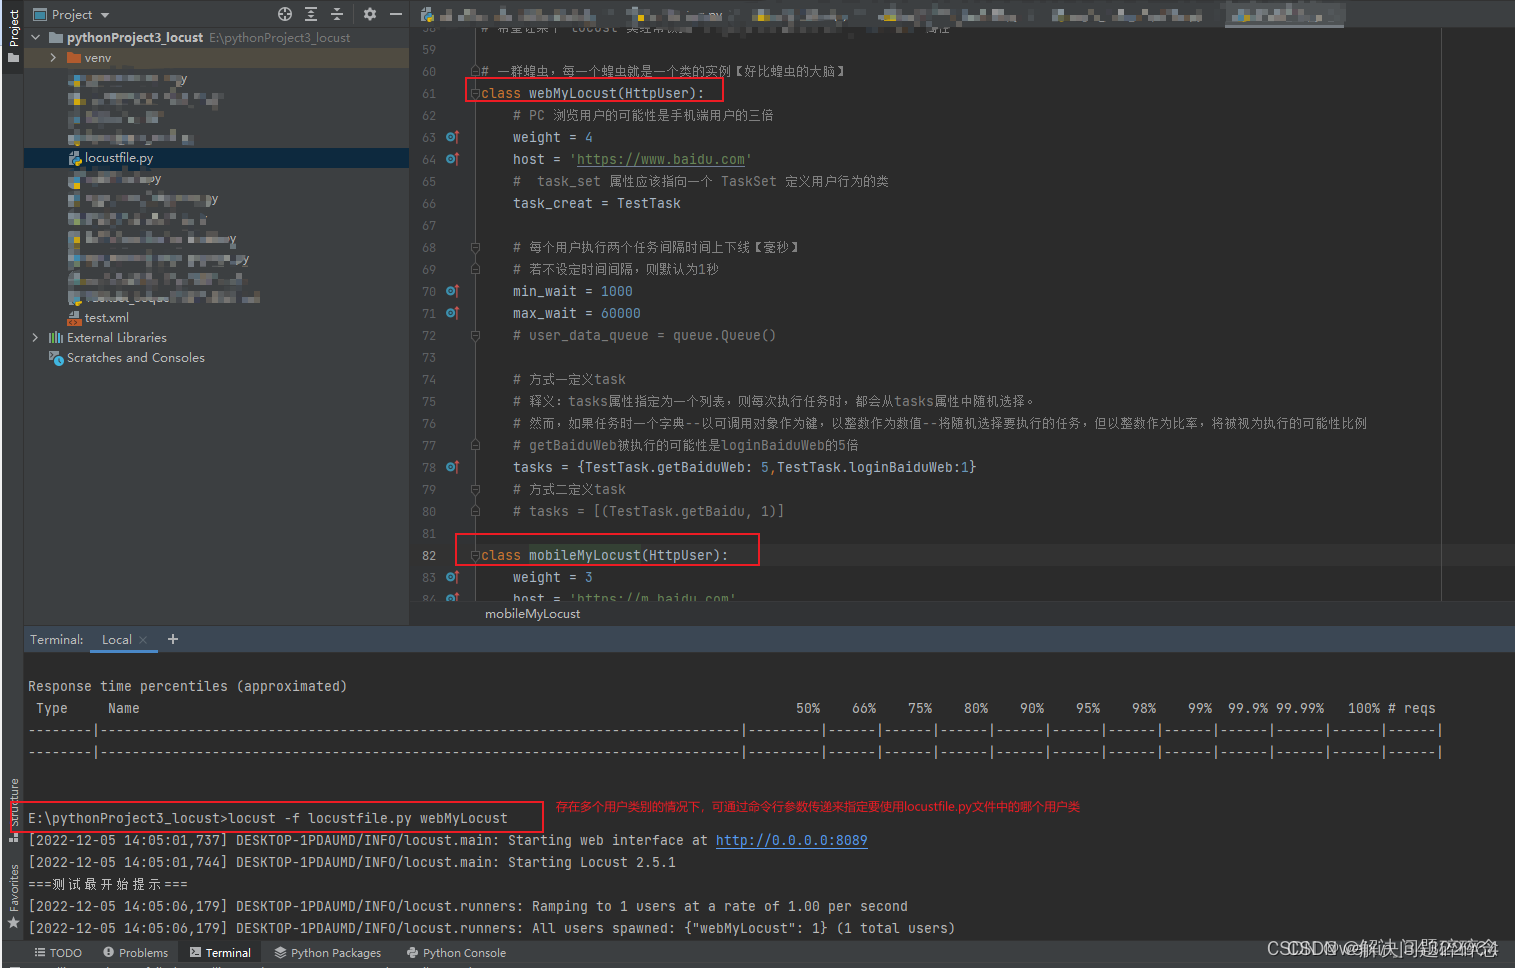Click the override gutter icon on line 83
This screenshot has height=968, width=1515.
point(452,577)
